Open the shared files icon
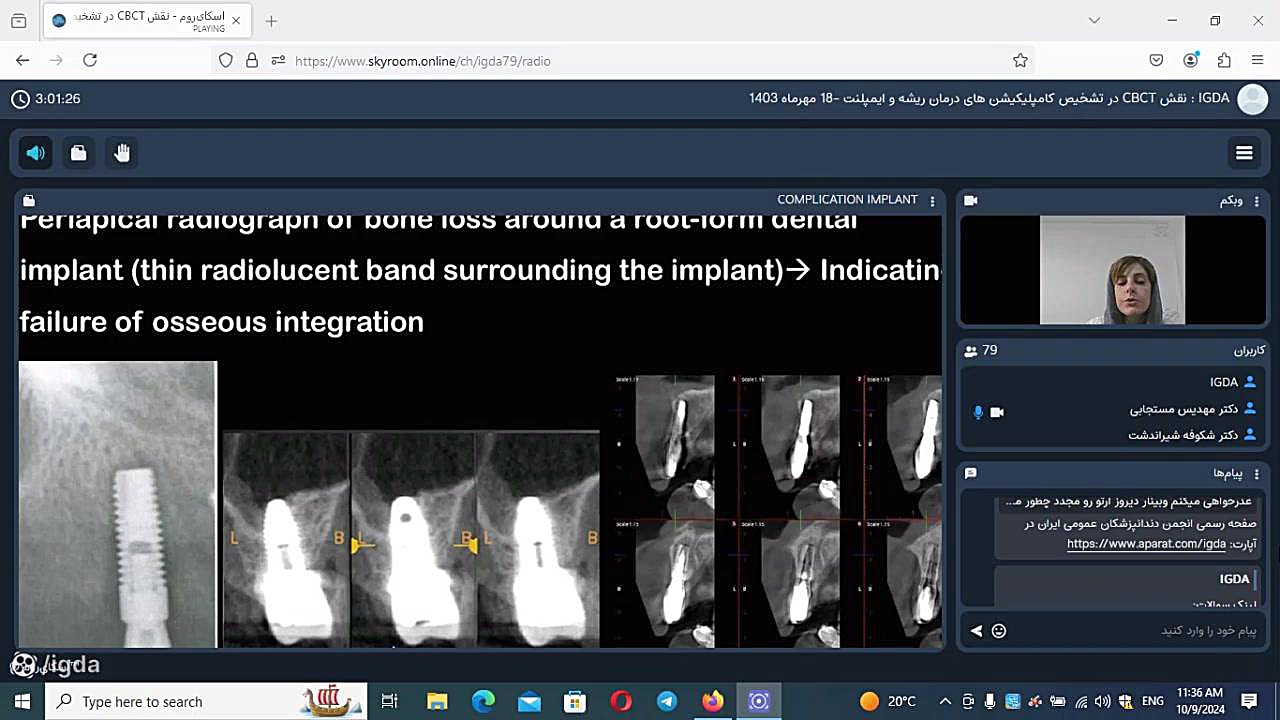Viewport: 1280px width, 720px height. tap(78, 153)
